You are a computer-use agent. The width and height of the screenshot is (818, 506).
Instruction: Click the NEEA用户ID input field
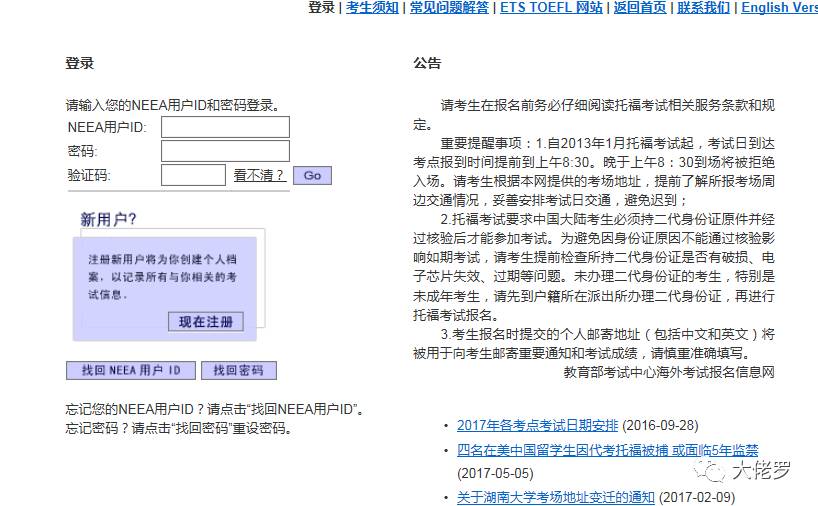click(x=225, y=127)
